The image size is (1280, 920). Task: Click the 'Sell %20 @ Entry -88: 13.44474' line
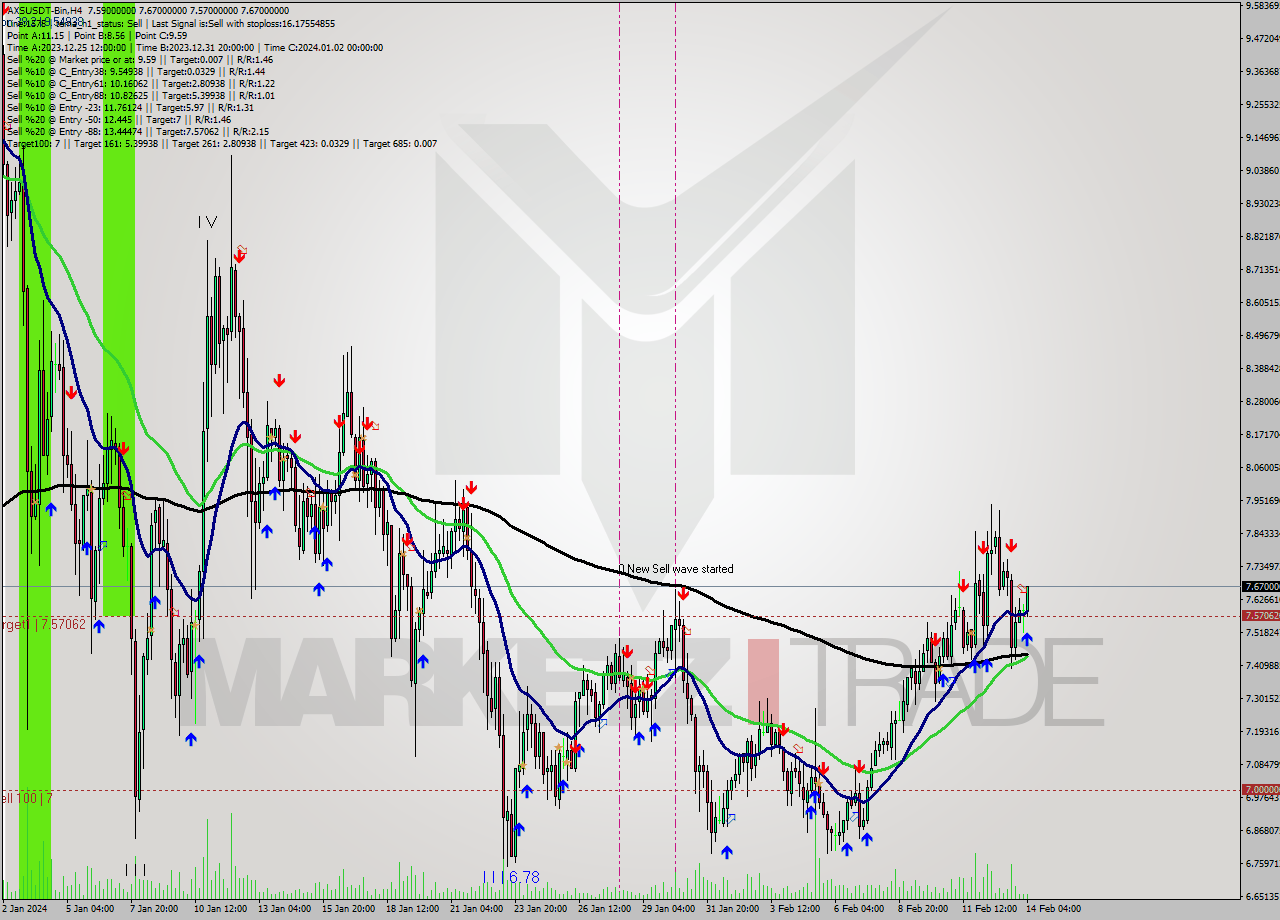pyautogui.click(x=137, y=131)
